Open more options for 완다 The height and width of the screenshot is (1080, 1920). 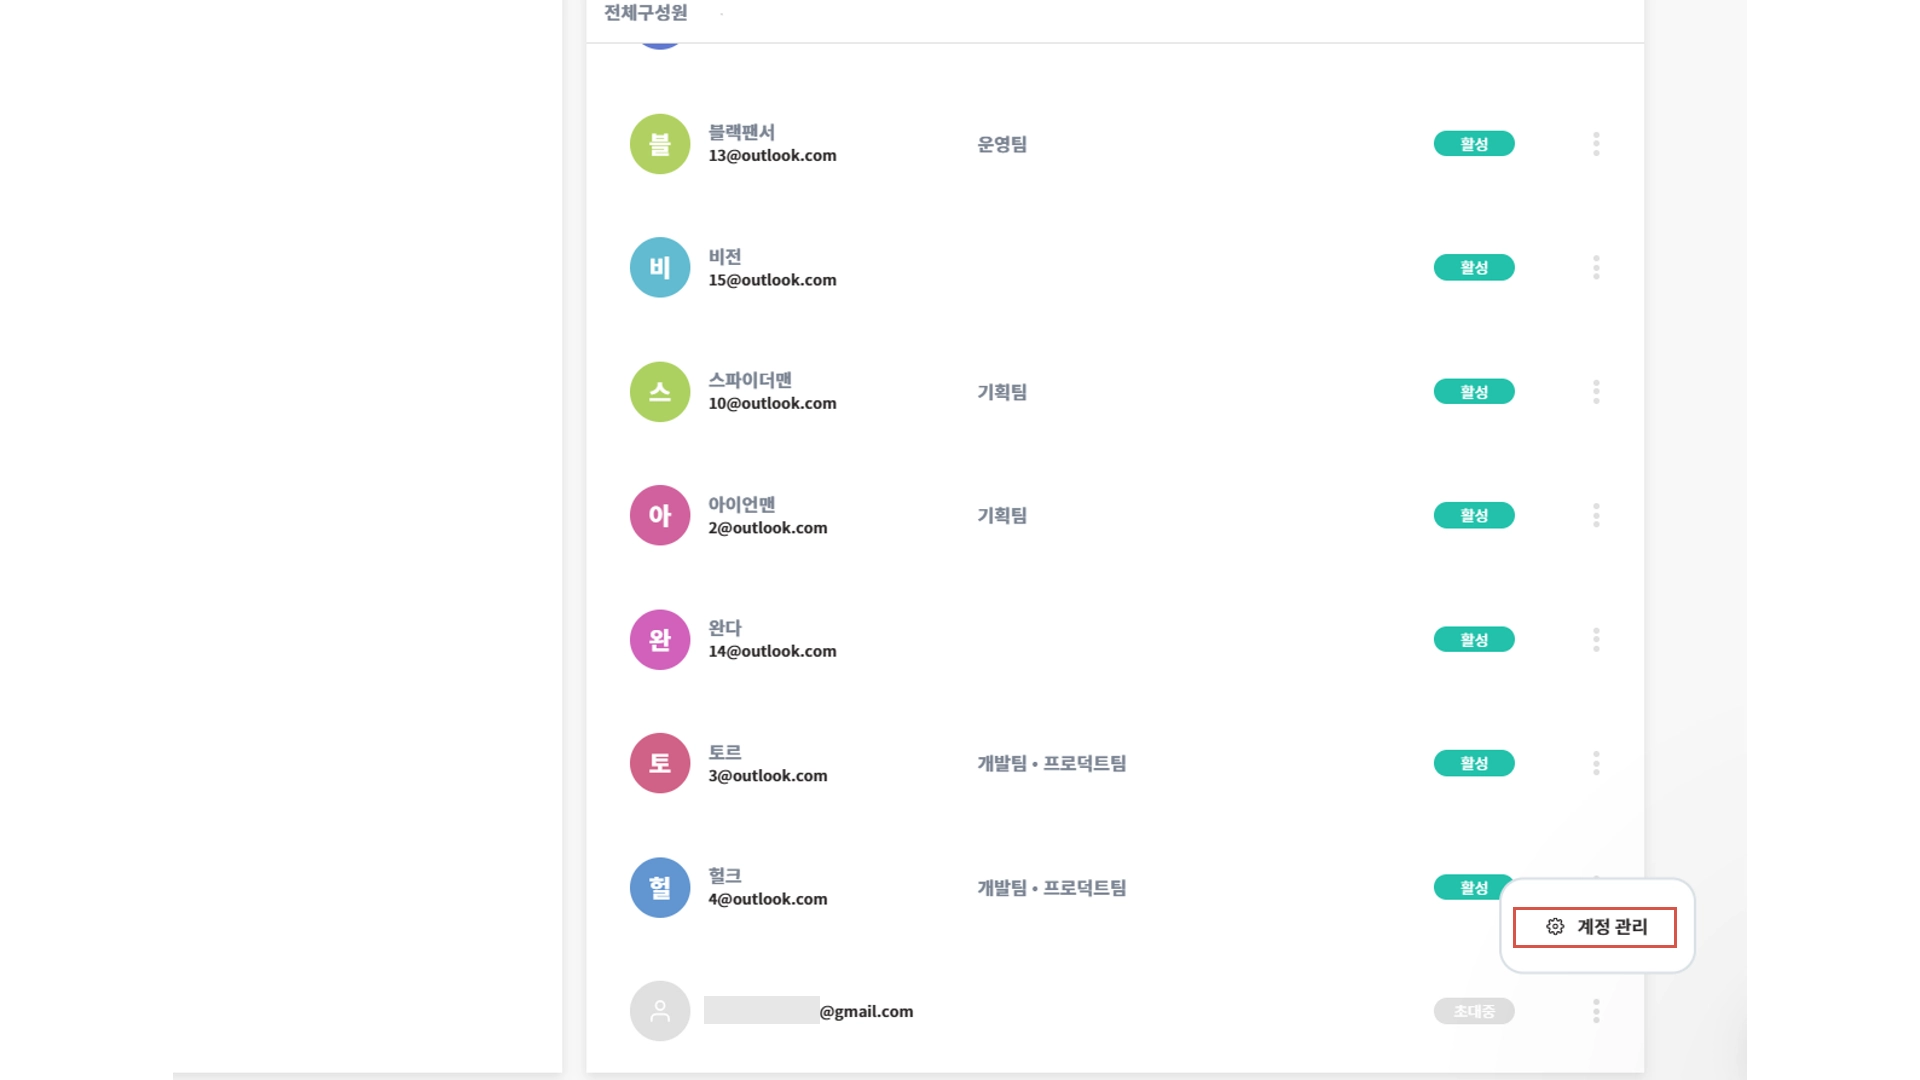[x=1596, y=640]
